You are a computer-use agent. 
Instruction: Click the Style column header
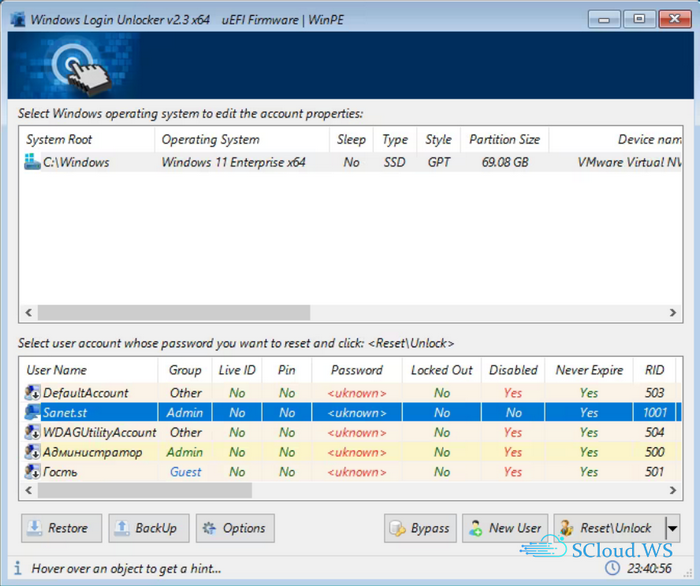[438, 140]
